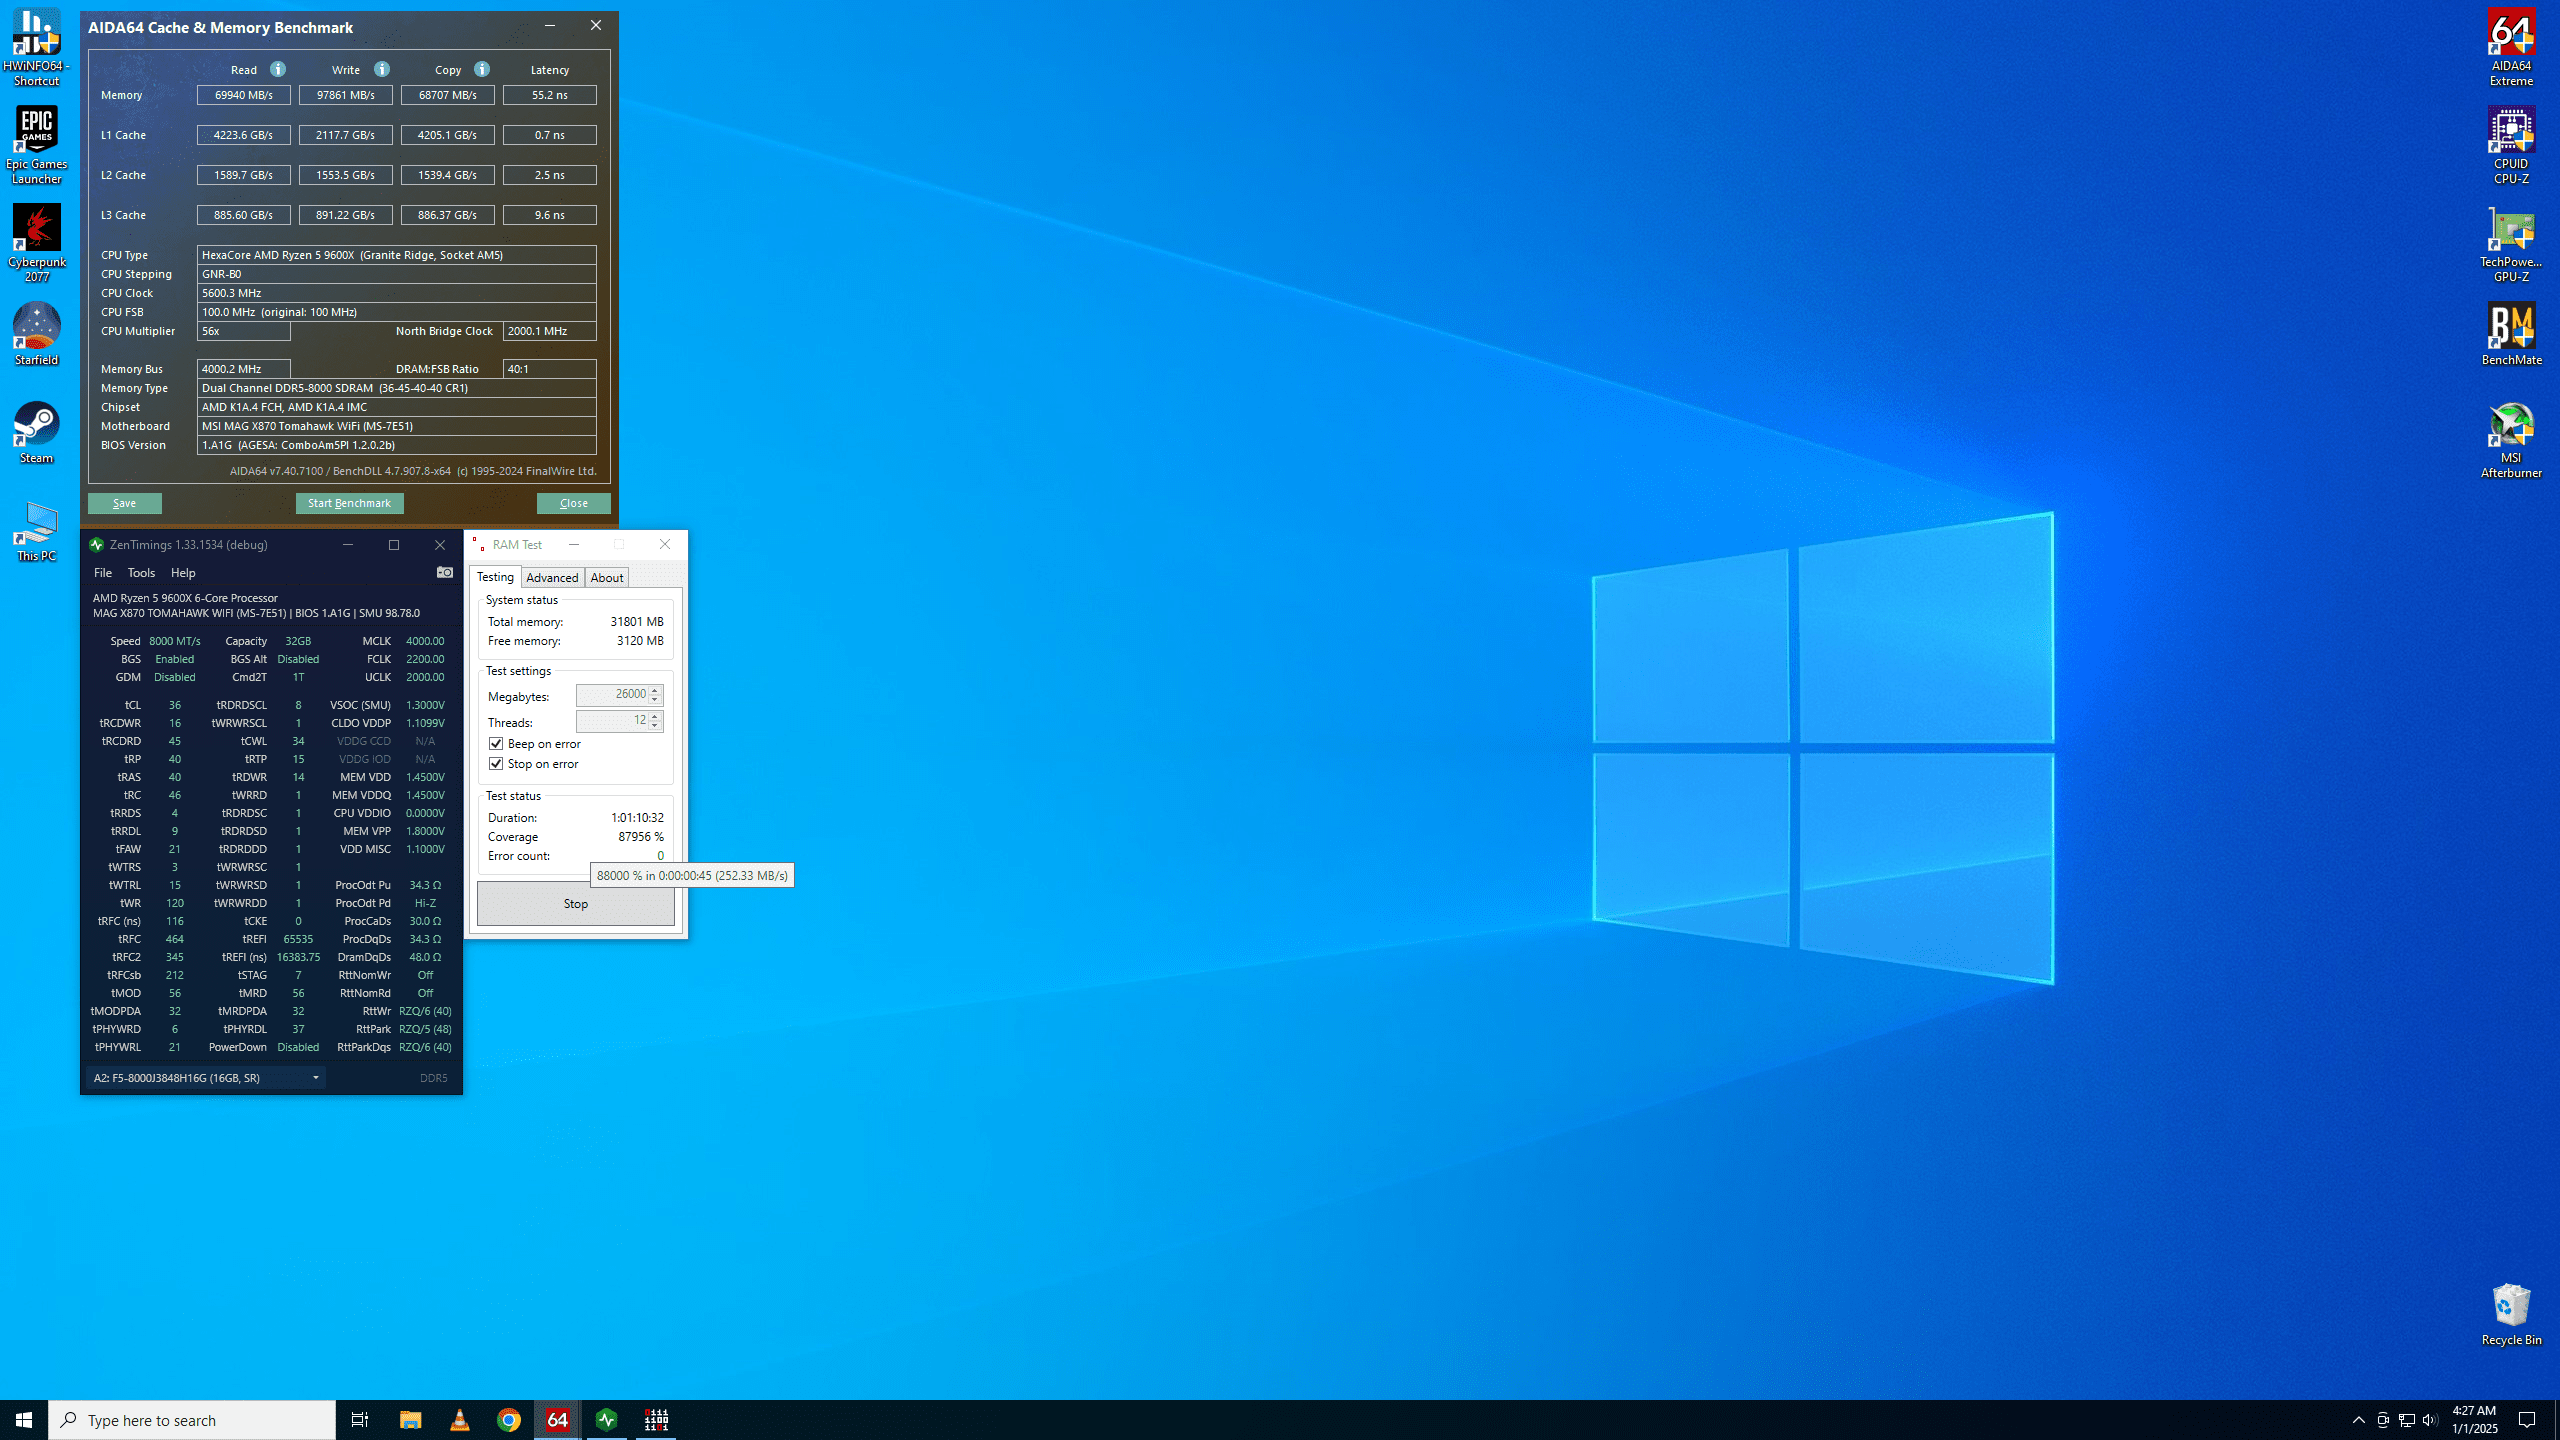Decrease Threads with the down stepper arrow
The width and height of the screenshot is (2560, 1440).
(655, 726)
